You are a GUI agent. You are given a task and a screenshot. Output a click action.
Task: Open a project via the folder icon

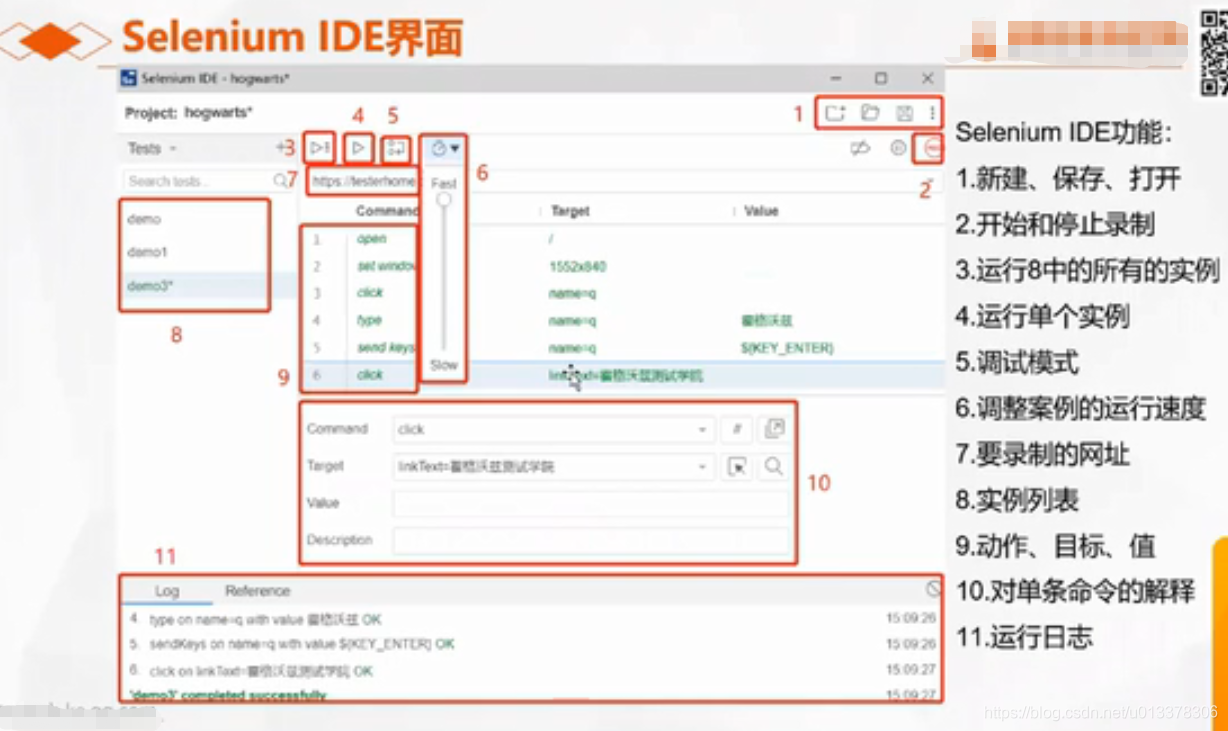870,113
